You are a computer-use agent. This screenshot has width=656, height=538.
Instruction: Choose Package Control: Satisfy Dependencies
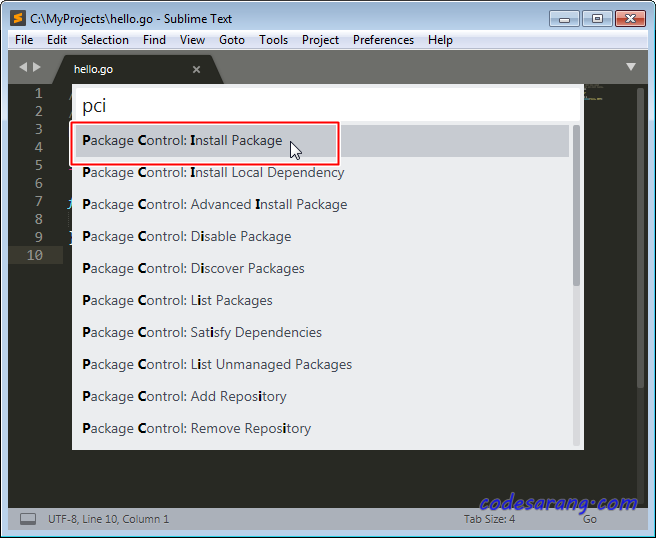(x=322, y=333)
